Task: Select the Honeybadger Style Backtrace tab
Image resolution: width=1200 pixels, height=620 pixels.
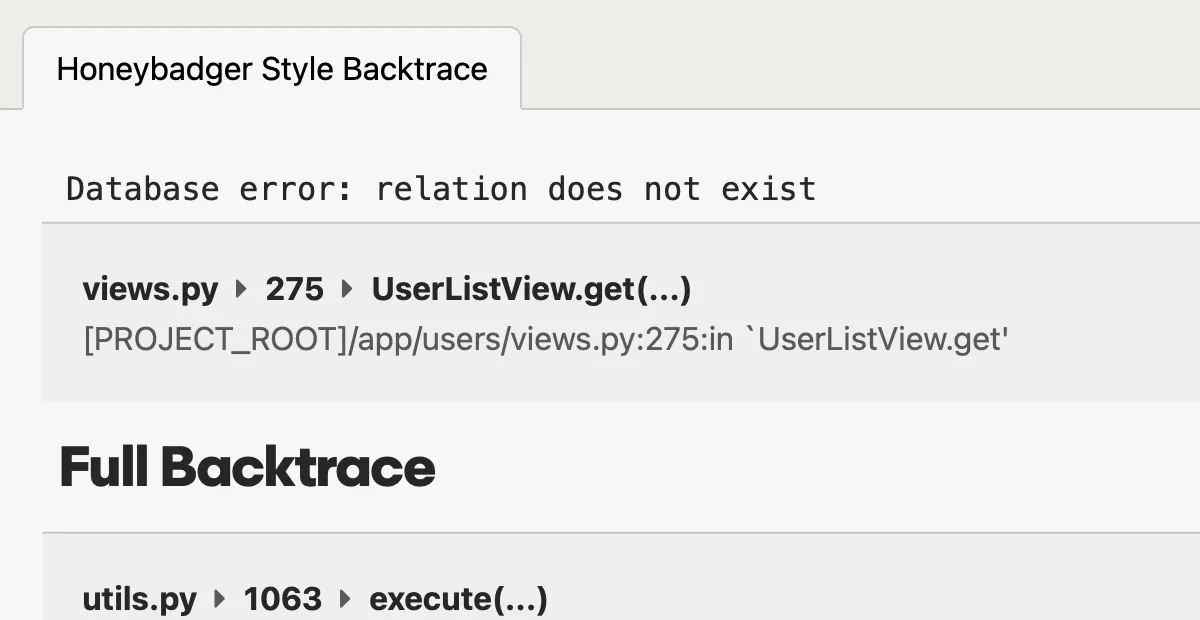Action: click(x=272, y=68)
